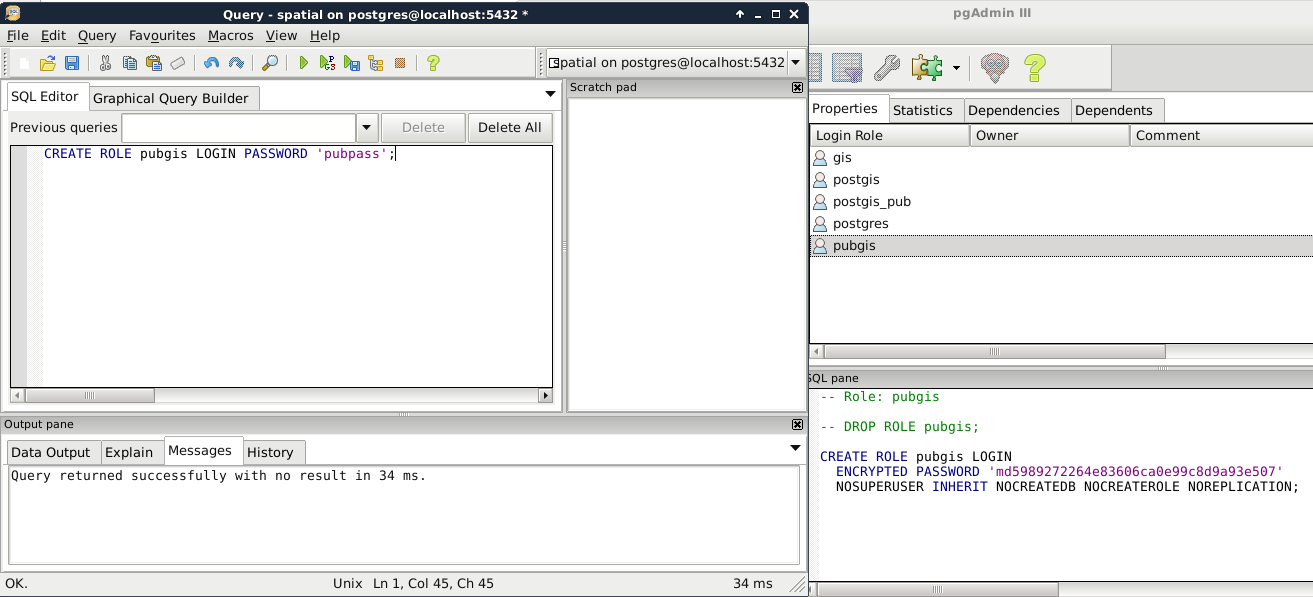The image size is (1313, 597).
Task: Open the Macros menu
Action: pos(230,35)
